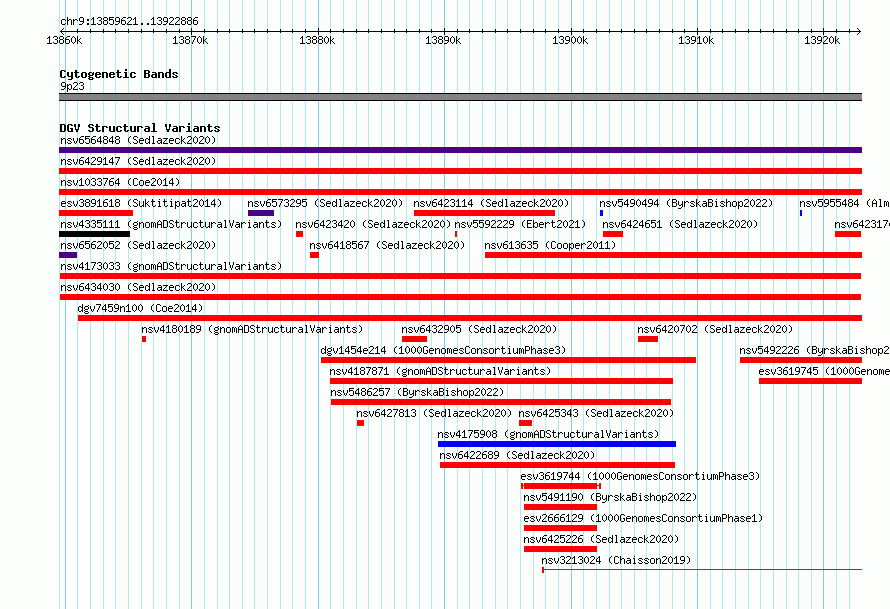This screenshot has height=609, width=890.
Task: Open the dgv7459n100 (Coe2014) variant bar
Action: pyautogui.click(x=470, y=318)
